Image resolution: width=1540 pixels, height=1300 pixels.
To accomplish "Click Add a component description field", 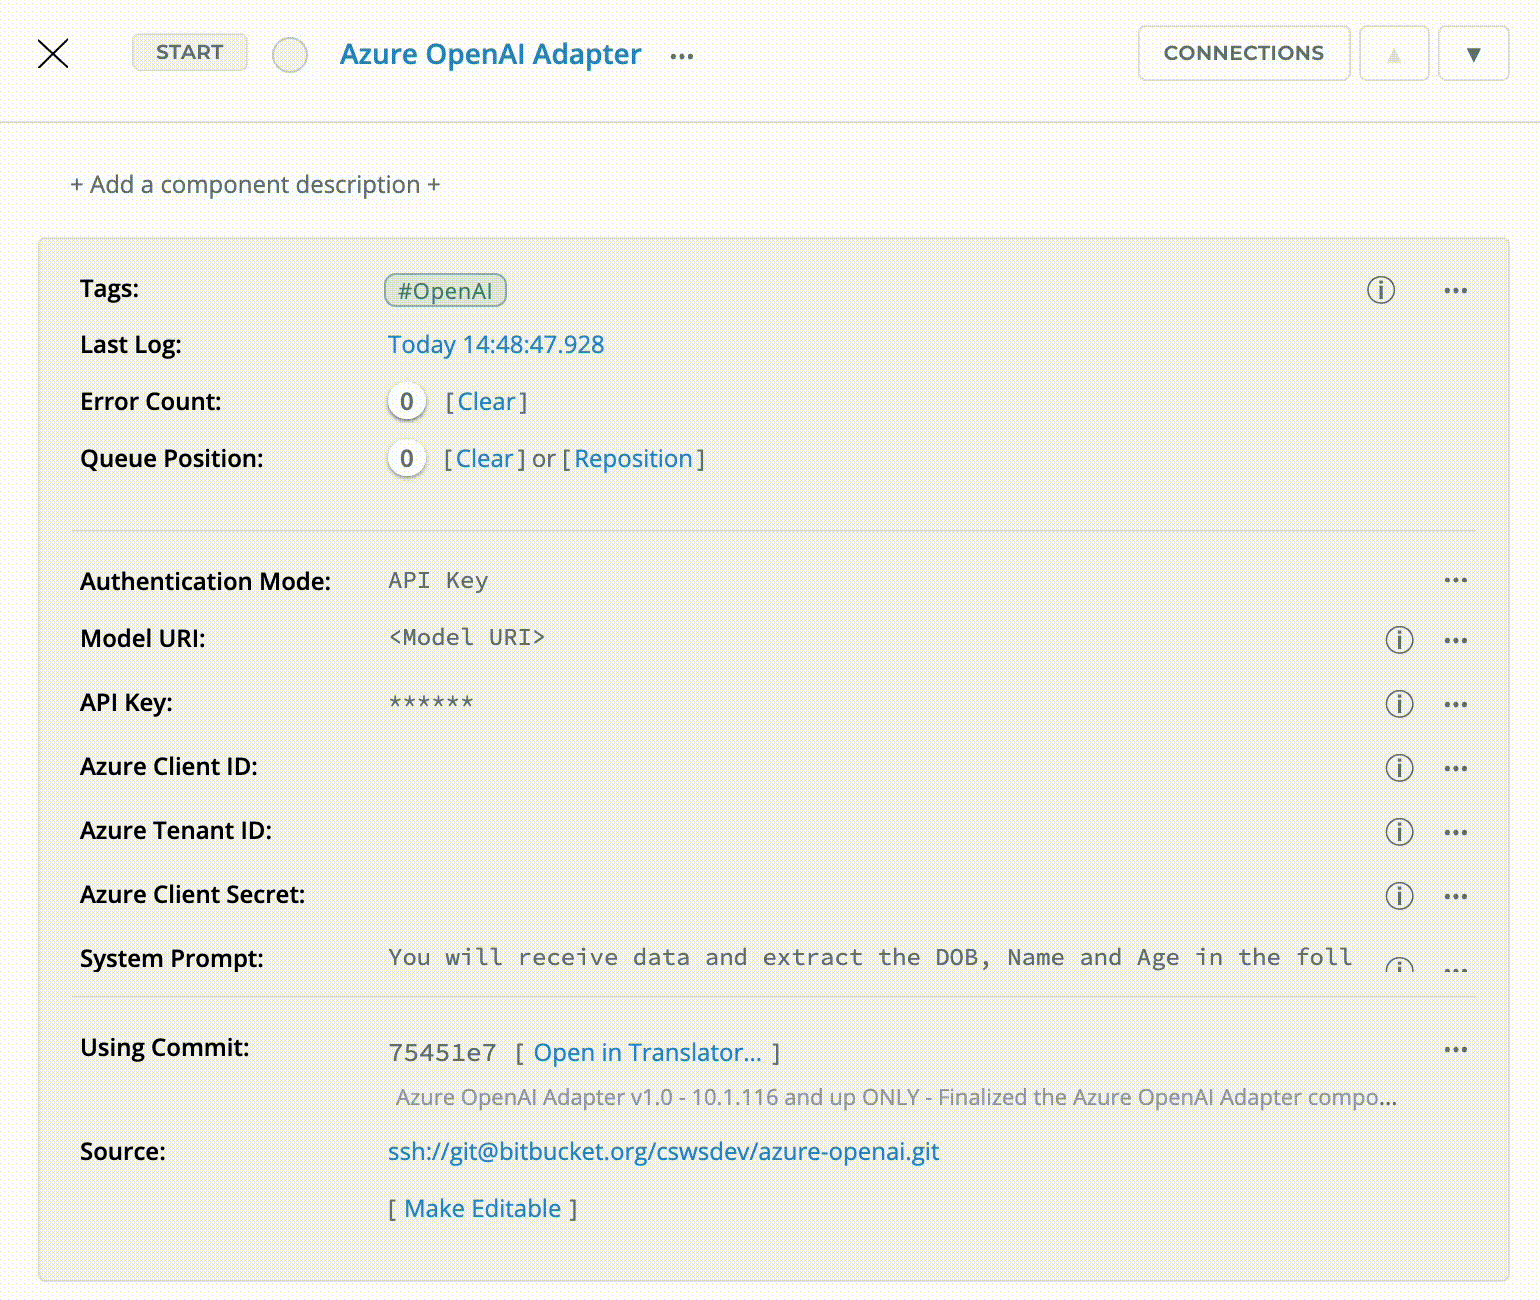I will [255, 185].
